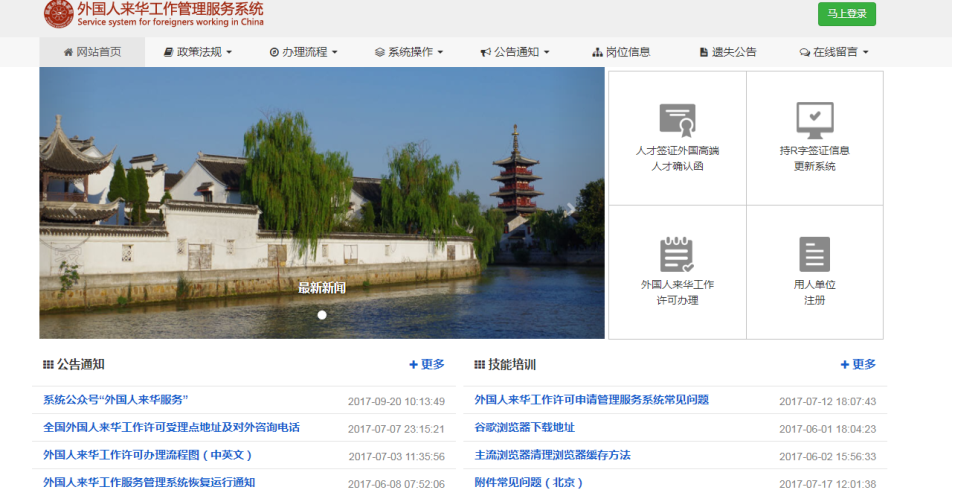Expand the 公告通知 dropdown in navigation bar
Image resolution: width=953 pixels, height=490 pixels.
tap(515, 52)
